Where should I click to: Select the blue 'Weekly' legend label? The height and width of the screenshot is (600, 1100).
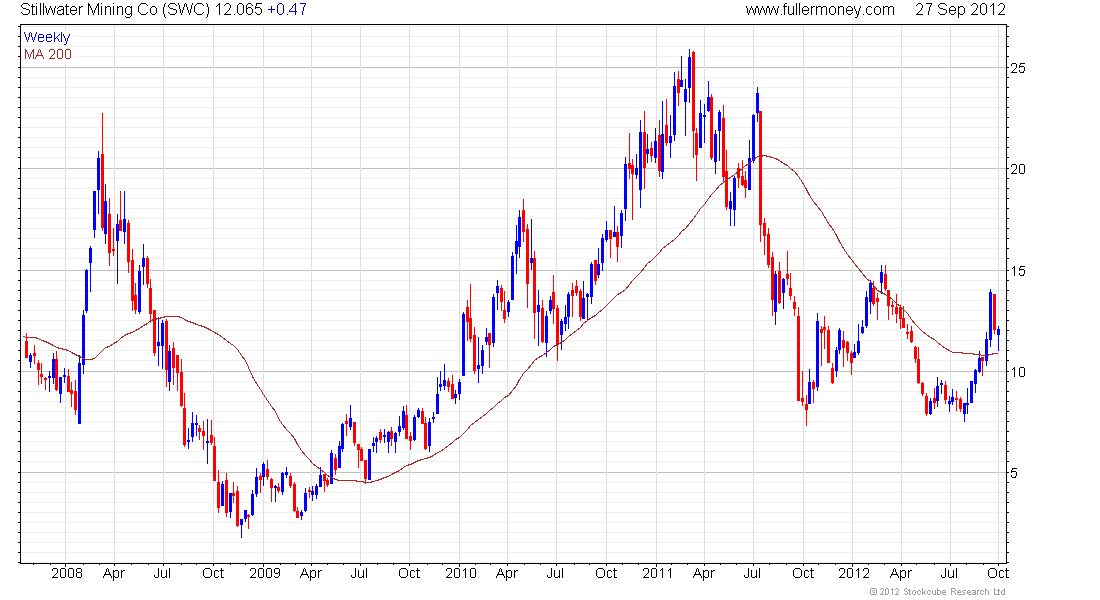47,37
